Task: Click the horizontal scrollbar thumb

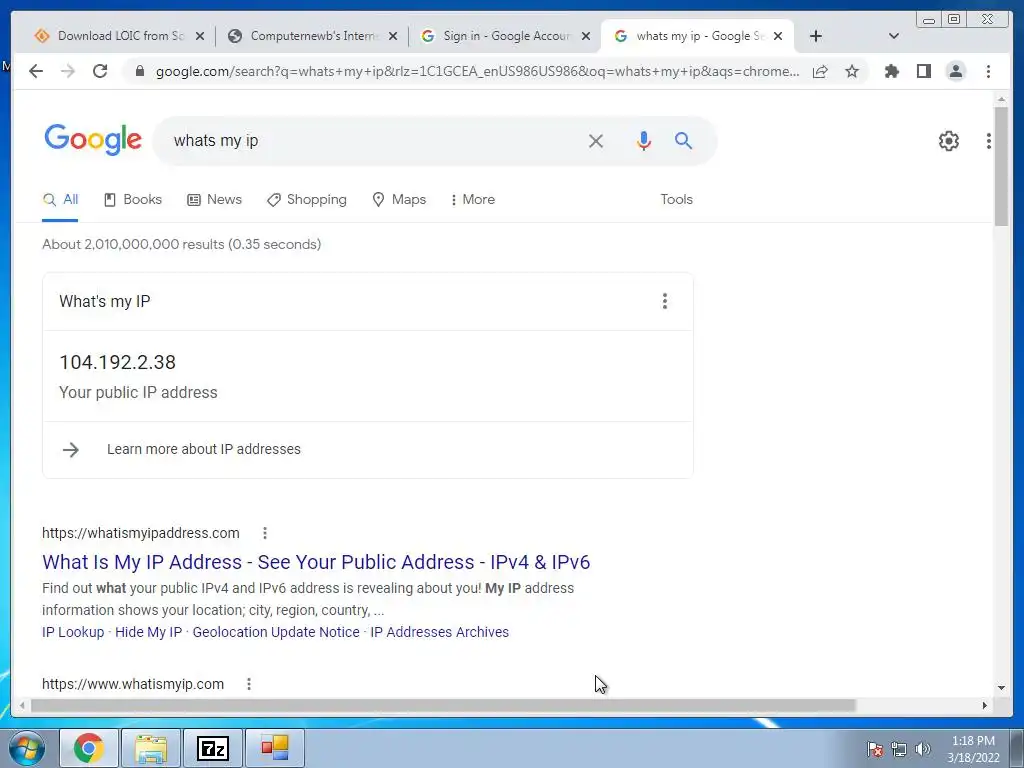Action: click(x=443, y=705)
